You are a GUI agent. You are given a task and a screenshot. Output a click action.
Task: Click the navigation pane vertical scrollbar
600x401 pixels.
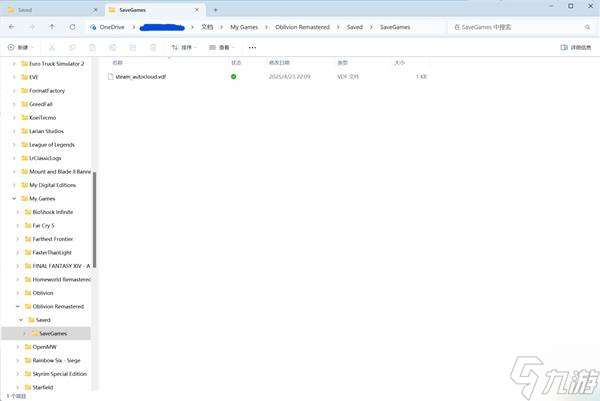pos(94,220)
